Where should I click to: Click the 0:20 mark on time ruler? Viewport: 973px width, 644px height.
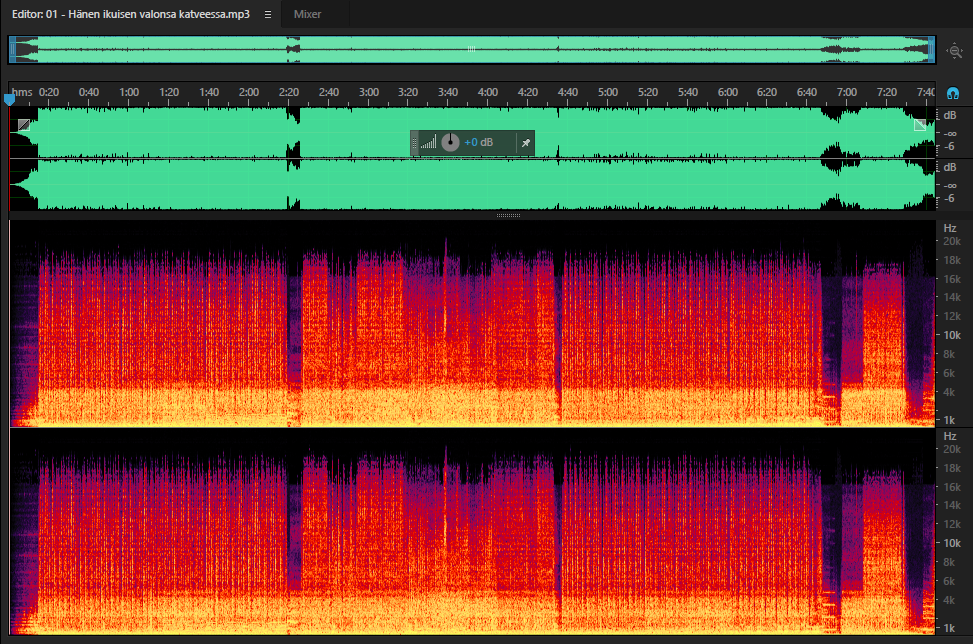tap(49, 92)
